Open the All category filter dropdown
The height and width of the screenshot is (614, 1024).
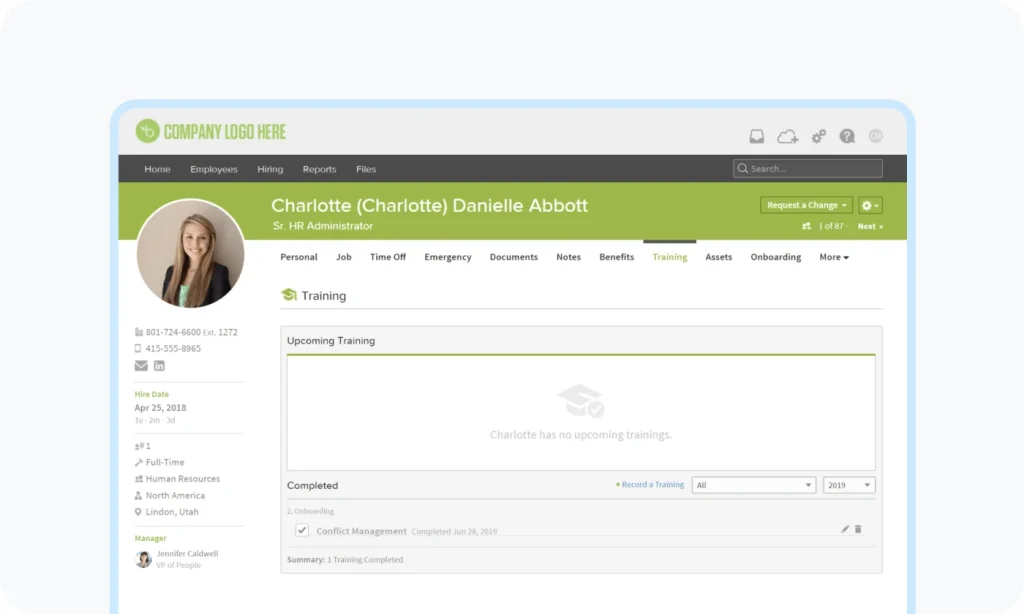754,485
